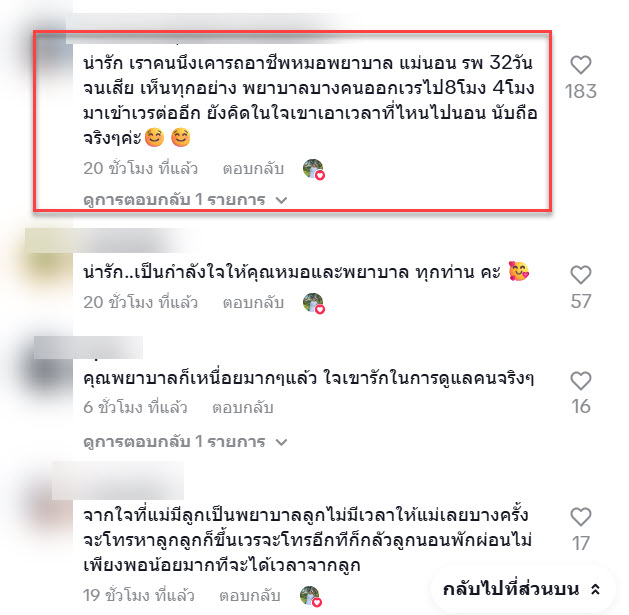
Task: Click creator-liked avatar badge on first comment
Action: [314, 169]
